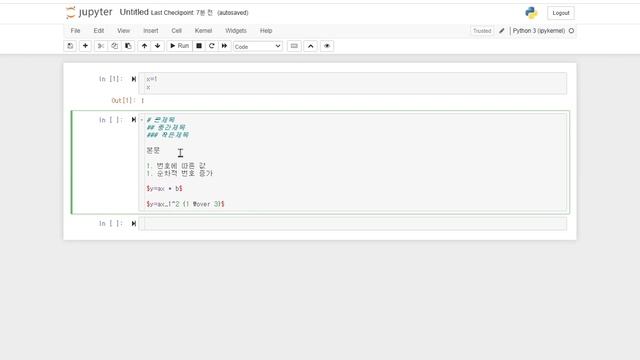The image size is (640, 360).
Task: Open the Help menu
Action: click(x=266, y=31)
